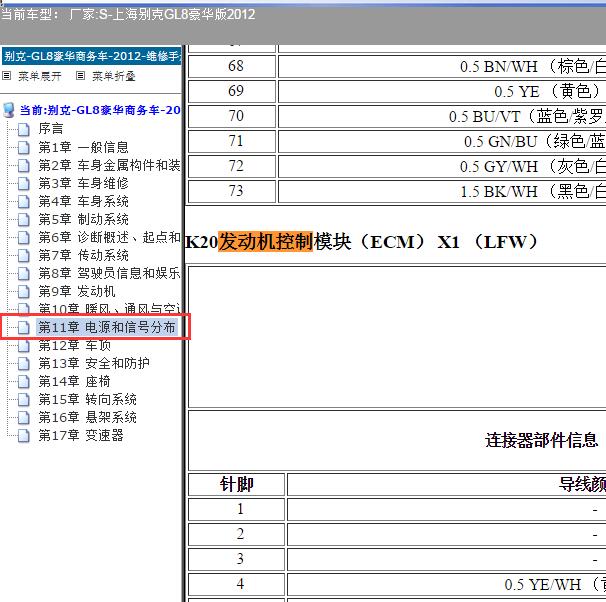Click 当前车型 vehicle model title bar
The height and width of the screenshot is (602, 606).
click(128, 15)
